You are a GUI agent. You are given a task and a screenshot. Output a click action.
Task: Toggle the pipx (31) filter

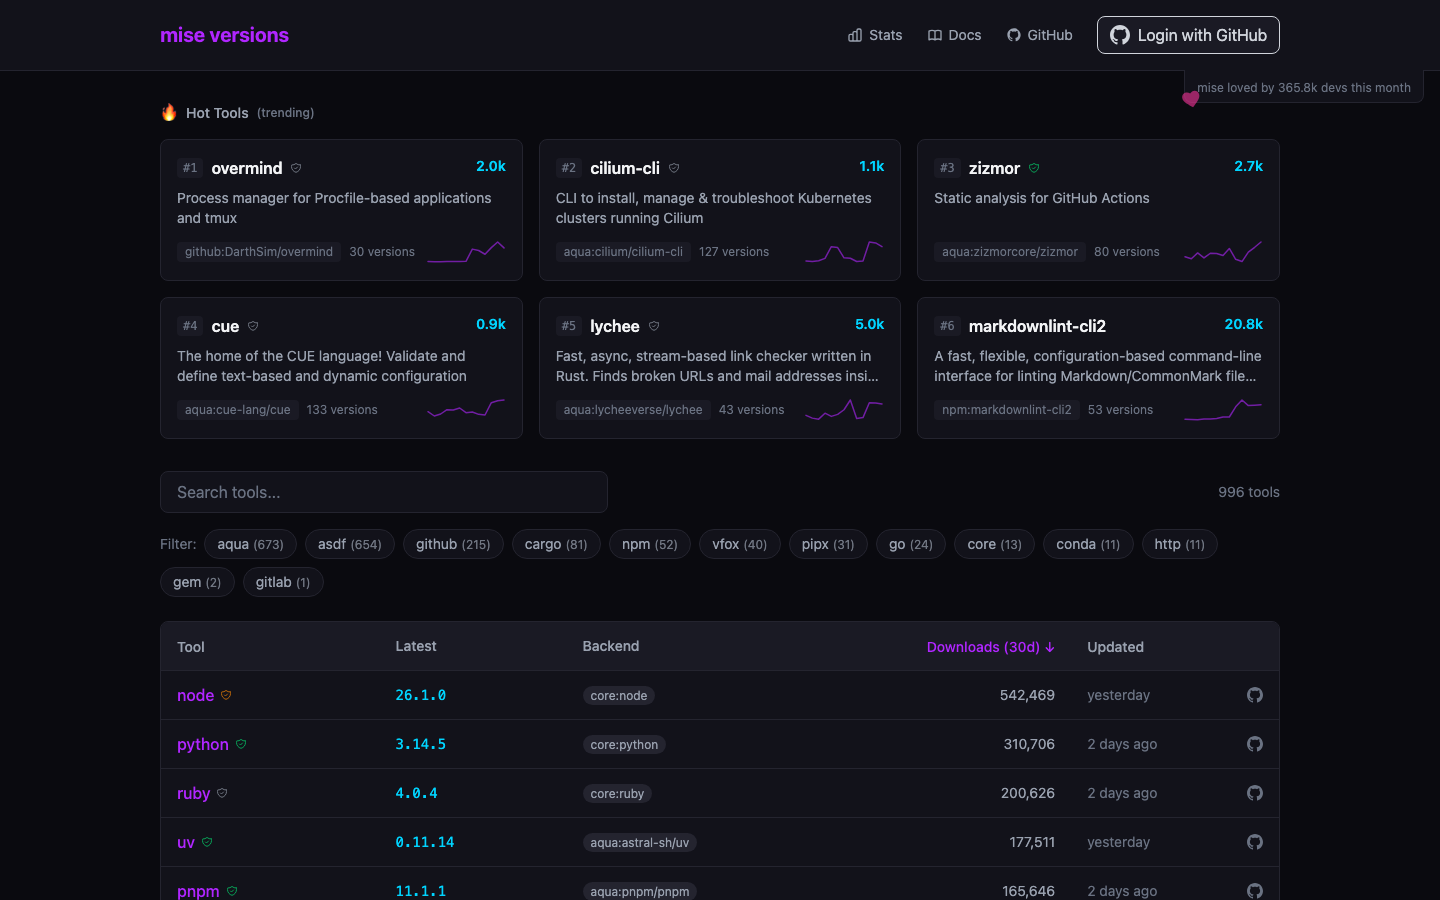click(828, 544)
